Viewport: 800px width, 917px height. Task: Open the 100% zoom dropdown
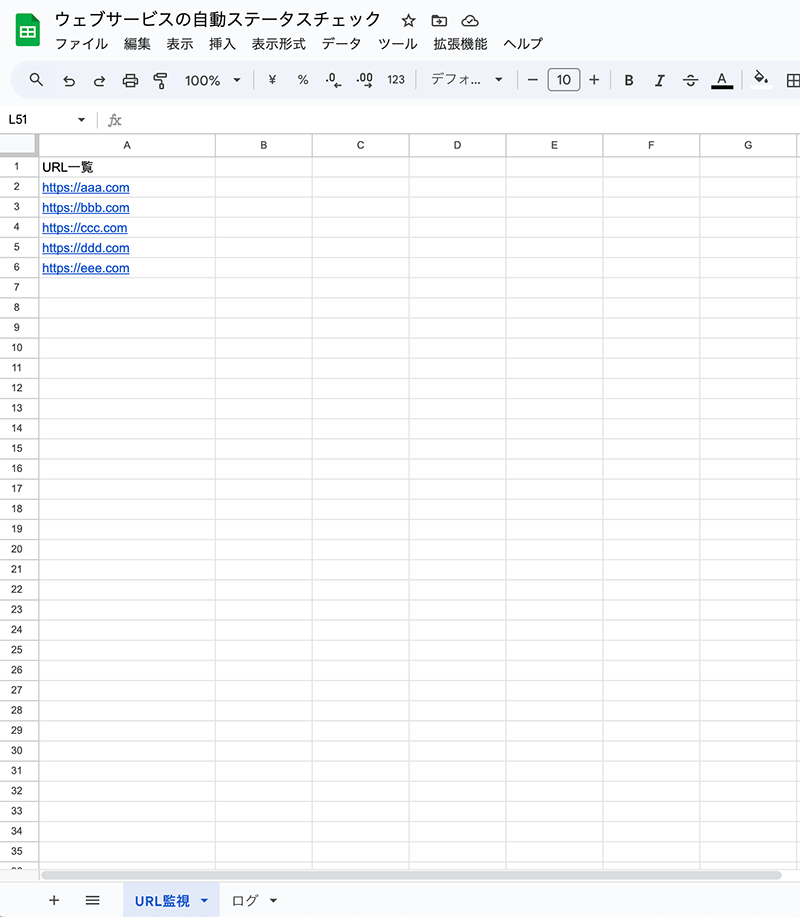[213, 80]
